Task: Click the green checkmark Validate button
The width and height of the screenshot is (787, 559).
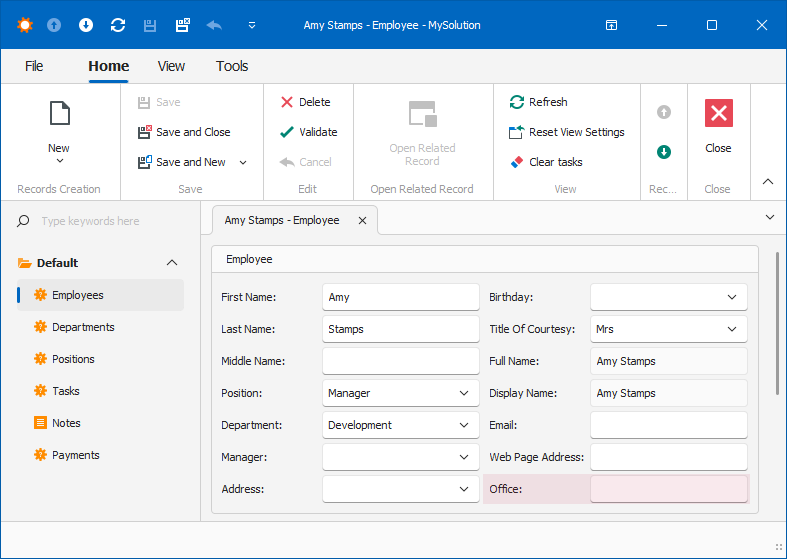Action: [x=309, y=132]
